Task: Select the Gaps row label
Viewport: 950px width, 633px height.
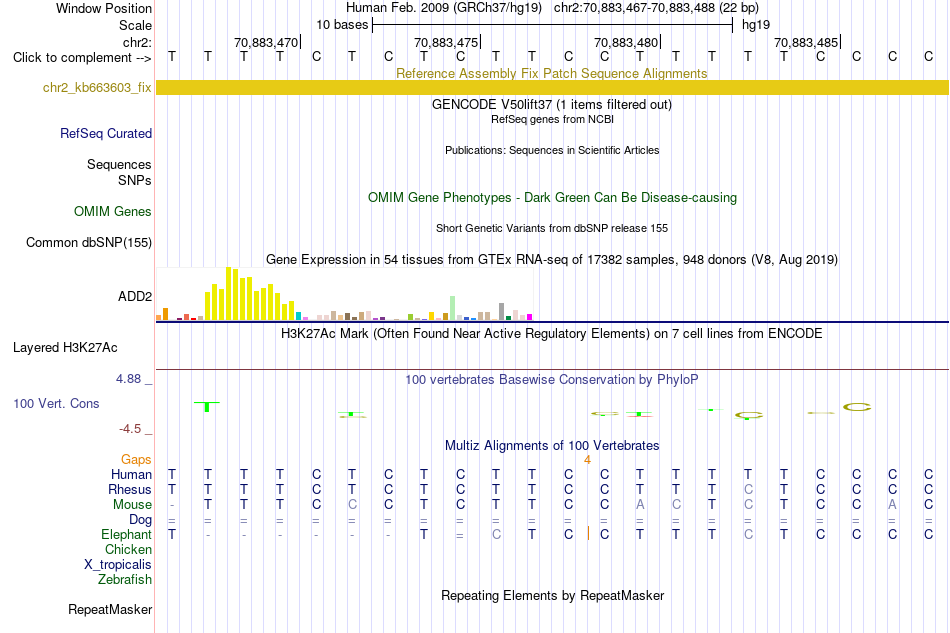Action: pyautogui.click(x=136, y=459)
